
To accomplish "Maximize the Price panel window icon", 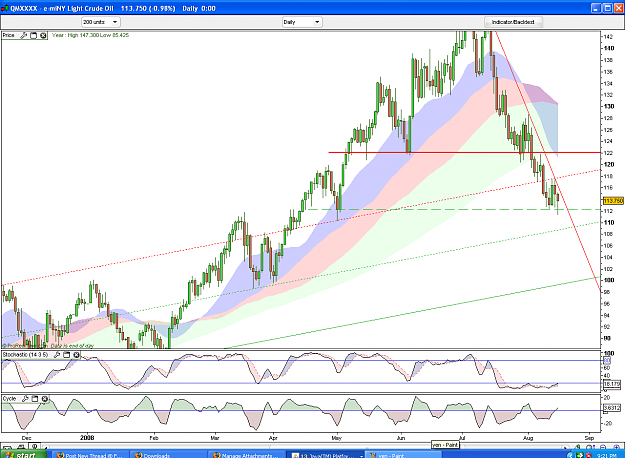I will click(x=33, y=35).
